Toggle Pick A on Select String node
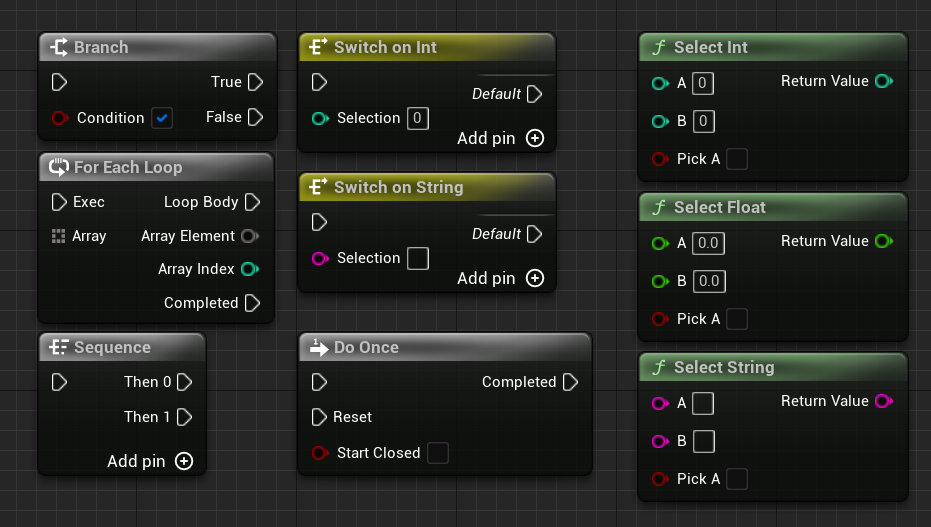The width and height of the screenshot is (931, 527). 737,479
